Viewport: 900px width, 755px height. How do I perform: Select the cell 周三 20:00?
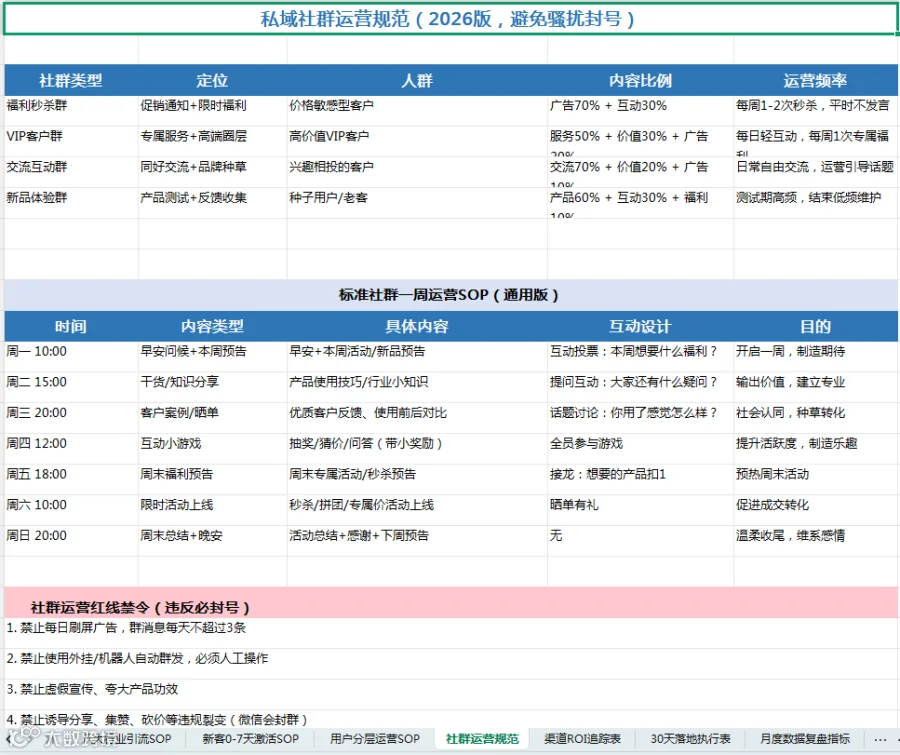point(71,418)
